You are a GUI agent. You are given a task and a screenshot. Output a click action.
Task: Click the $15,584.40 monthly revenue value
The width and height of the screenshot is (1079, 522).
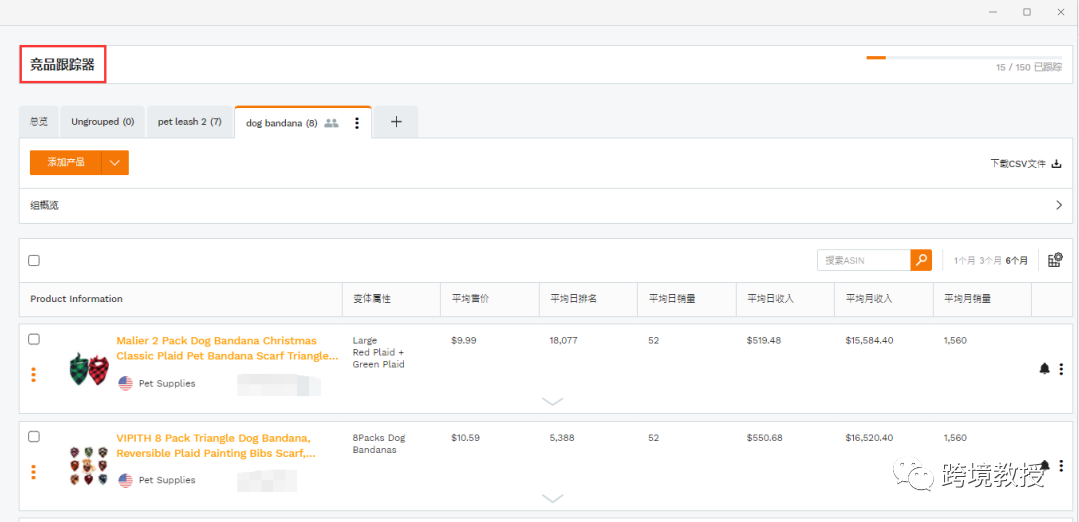point(869,340)
